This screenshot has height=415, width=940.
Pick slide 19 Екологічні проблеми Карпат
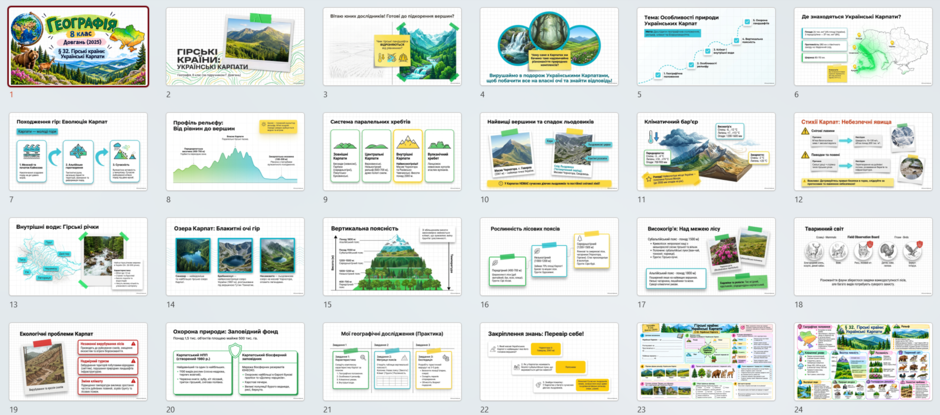pos(79,362)
